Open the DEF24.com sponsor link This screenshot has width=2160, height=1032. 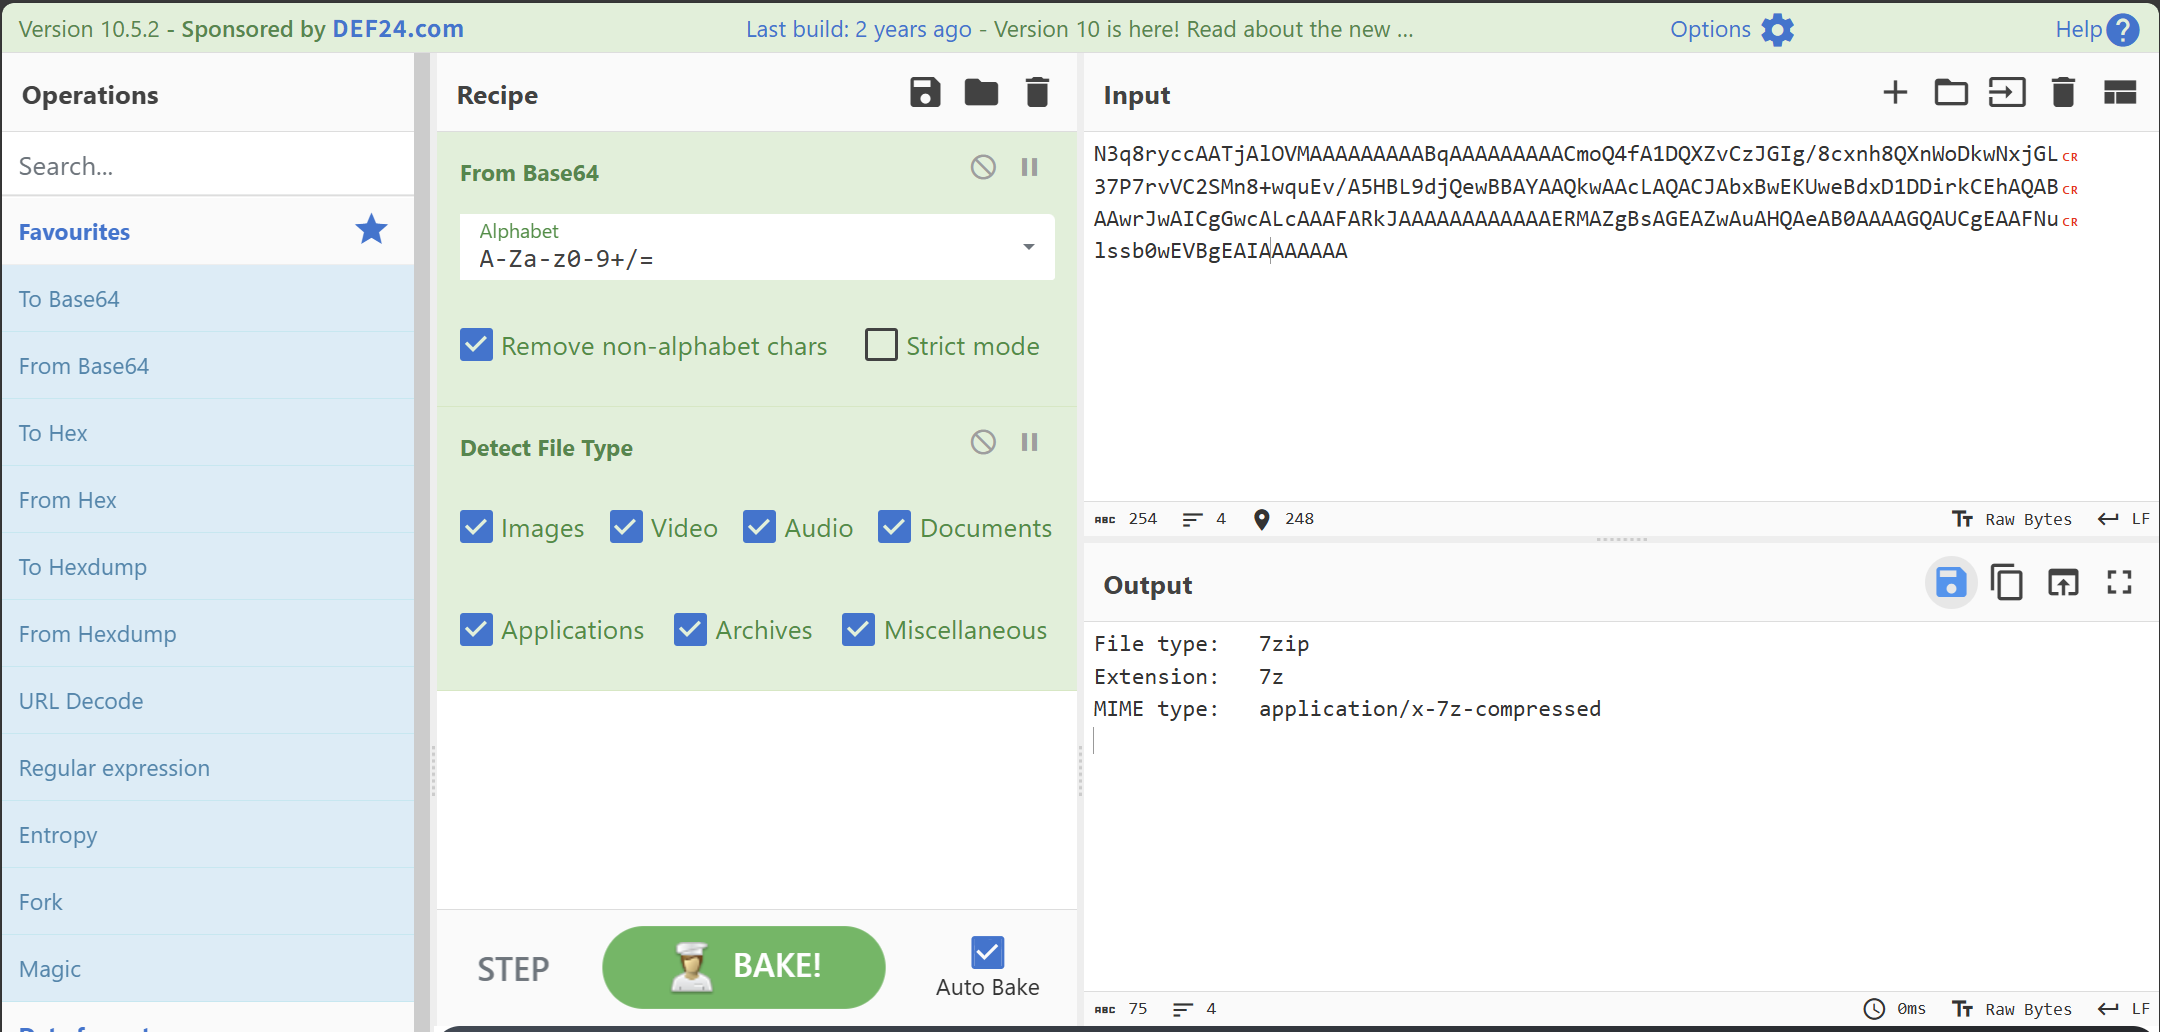(398, 29)
